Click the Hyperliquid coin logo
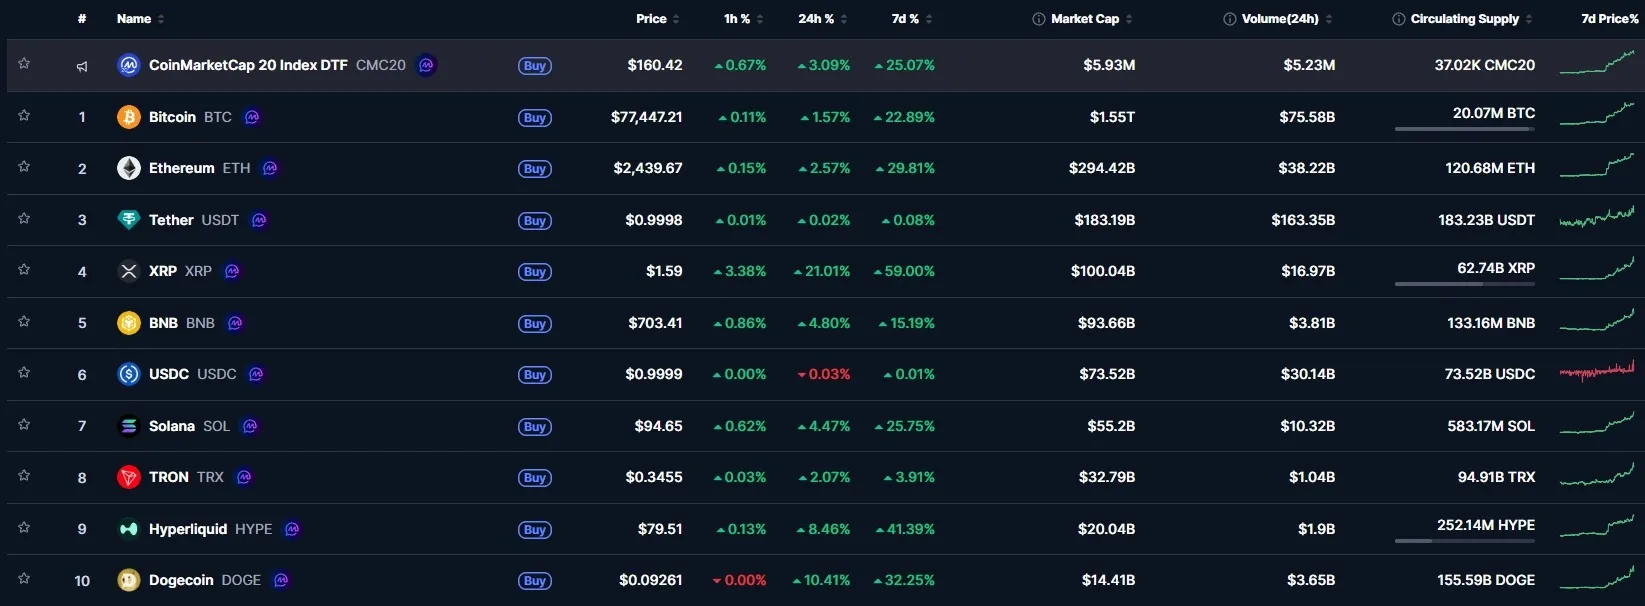Viewport: 1645px width, 606px height. [x=129, y=529]
